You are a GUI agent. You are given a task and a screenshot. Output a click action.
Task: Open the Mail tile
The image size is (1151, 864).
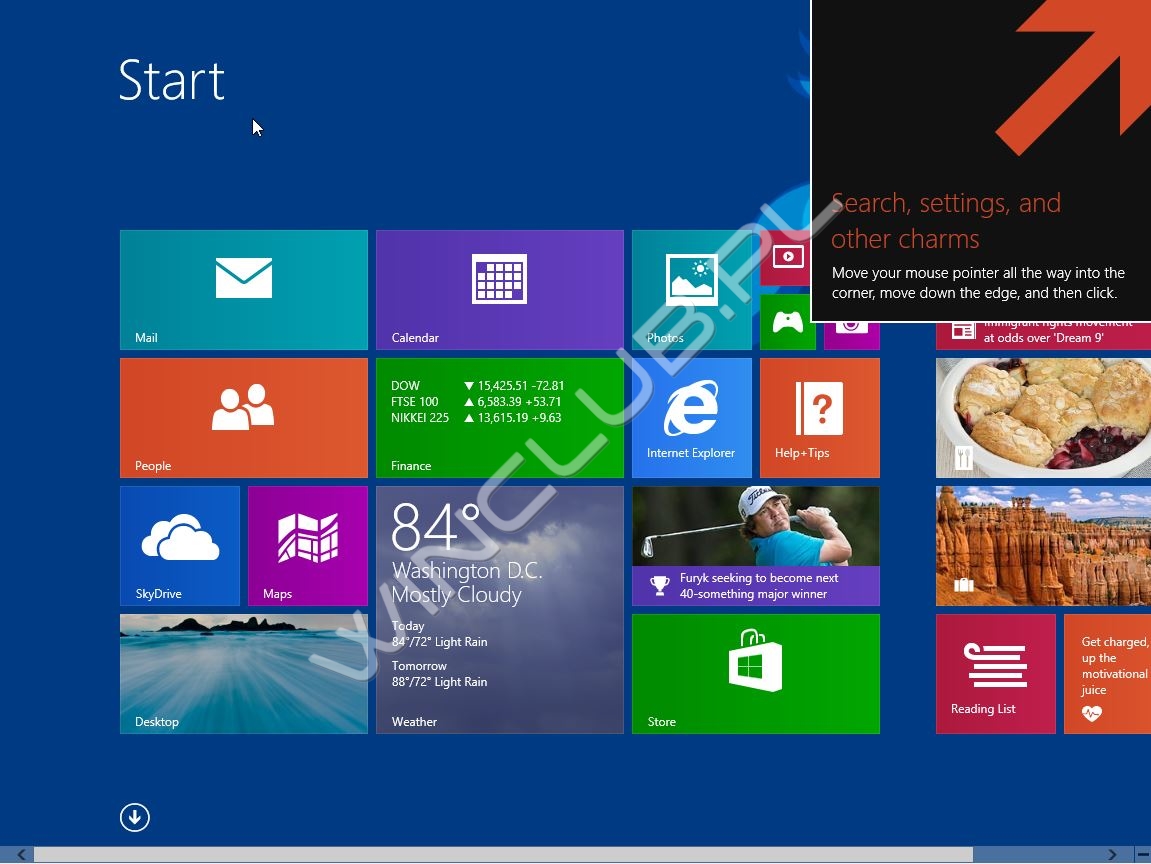pyautogui.click(x=244, y=290)
